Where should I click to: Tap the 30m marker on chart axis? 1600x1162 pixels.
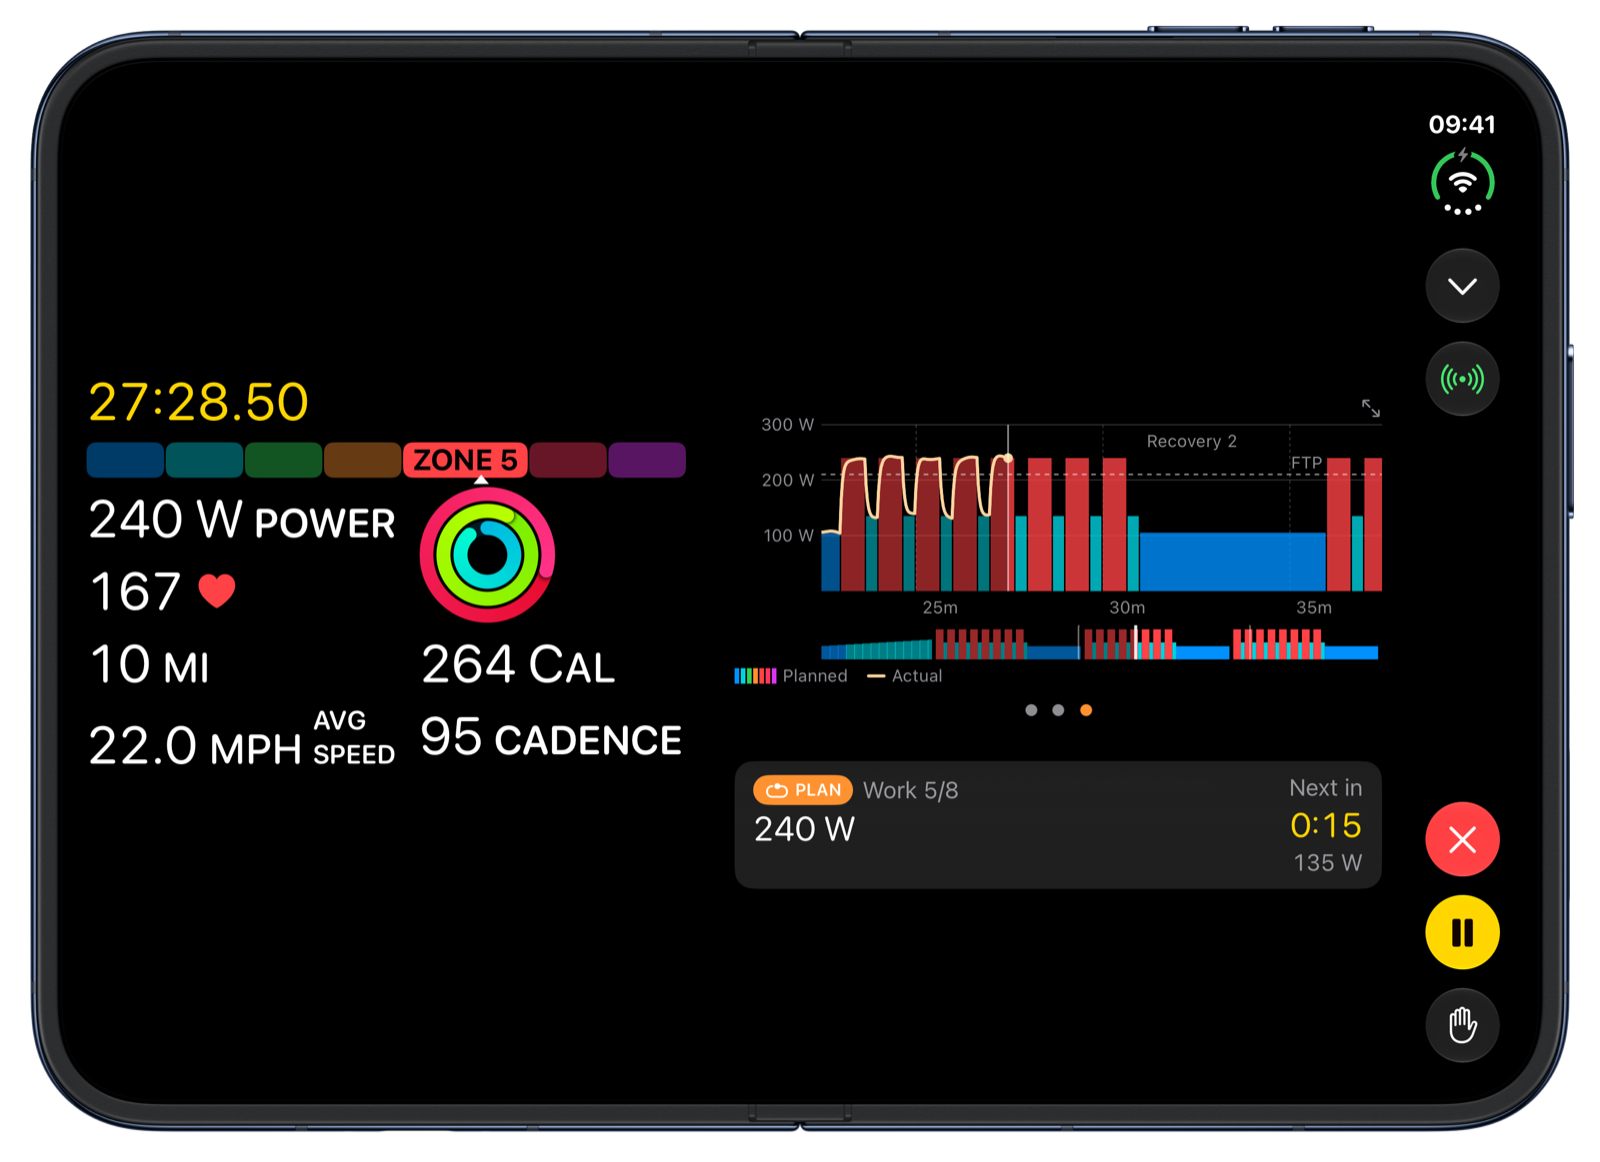click(1127, 607)
